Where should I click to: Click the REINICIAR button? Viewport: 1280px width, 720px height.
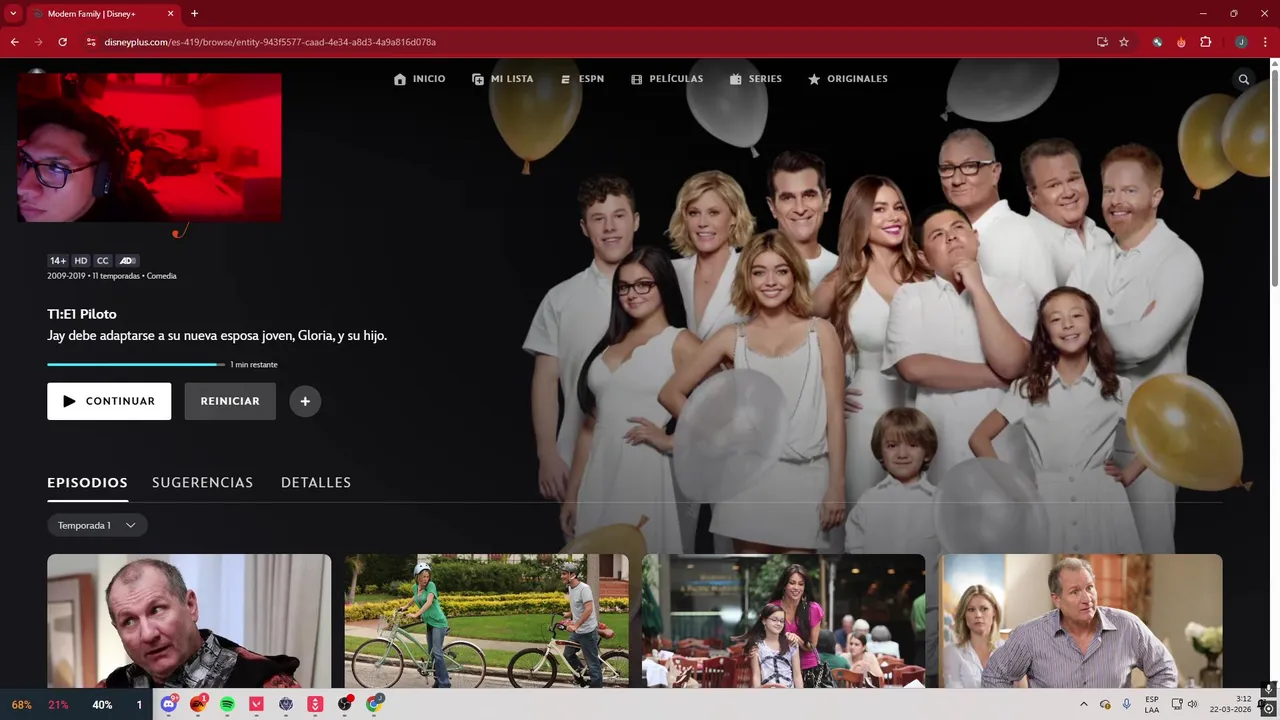[x=230, y=401]
